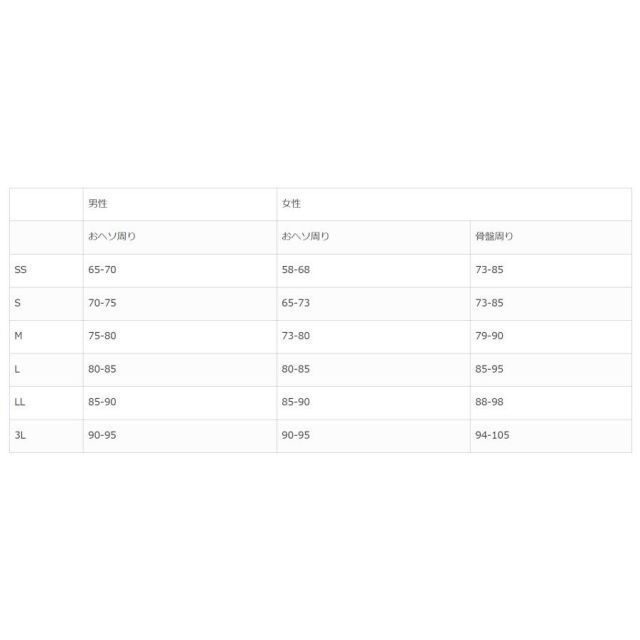Click the 79-90 pelvis value in M row
This screenshot has height=640, width=640.
coord(490,336)
